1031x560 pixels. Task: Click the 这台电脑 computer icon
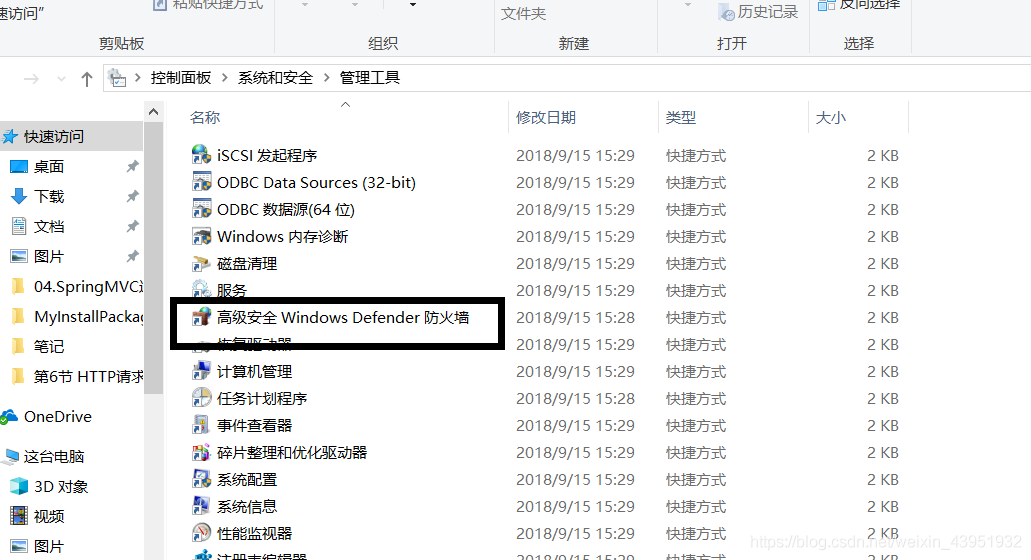pyautogui.click(x=11, y=455)
